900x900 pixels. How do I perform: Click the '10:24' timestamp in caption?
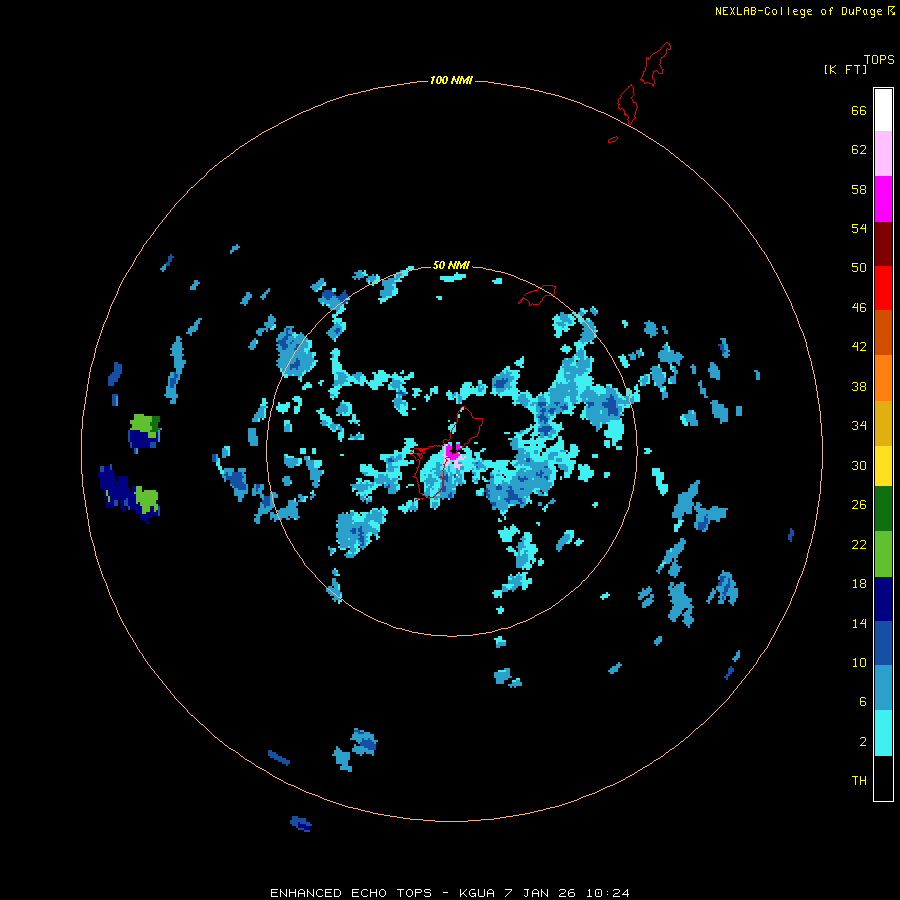point(607,893)
